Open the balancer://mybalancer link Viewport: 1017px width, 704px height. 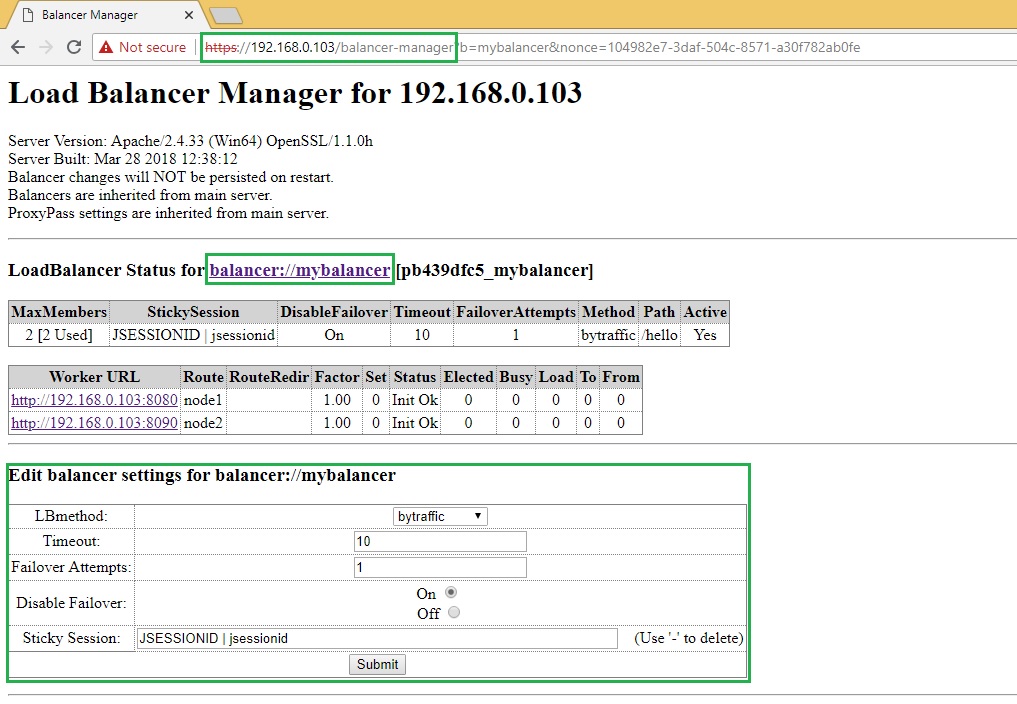point(299,269)
